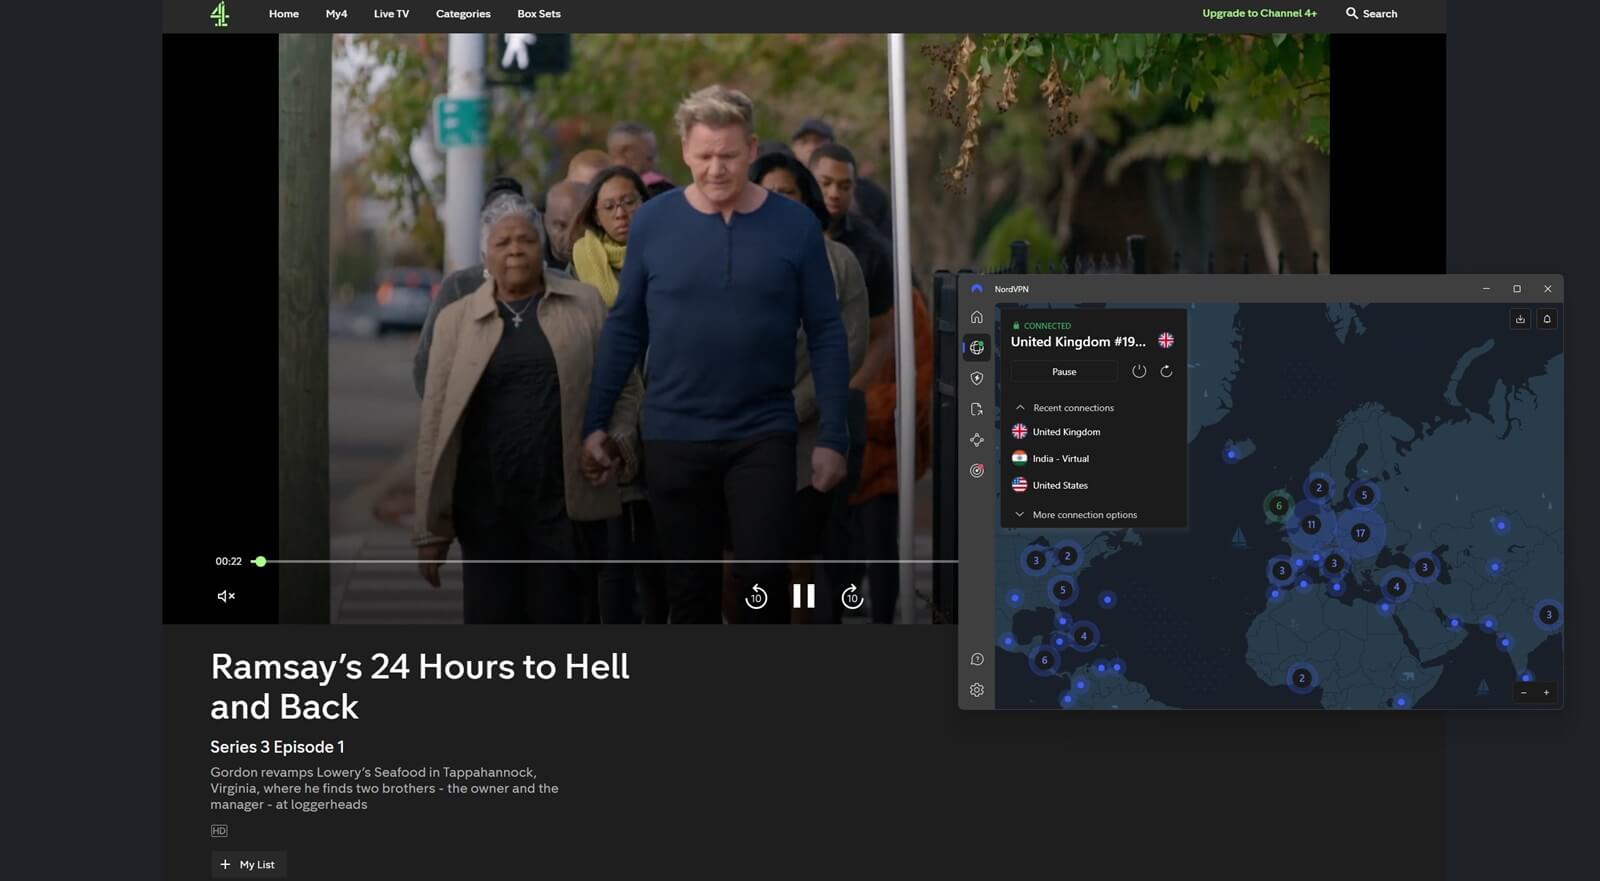Open NordVPN Threat Protection shield icon
Viewport: 1600px width, 881px height.
pyautogui.click(x=977, y=378)
